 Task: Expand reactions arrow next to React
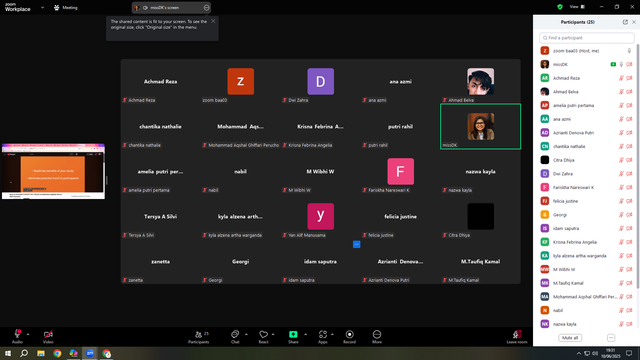coord(273,334)
